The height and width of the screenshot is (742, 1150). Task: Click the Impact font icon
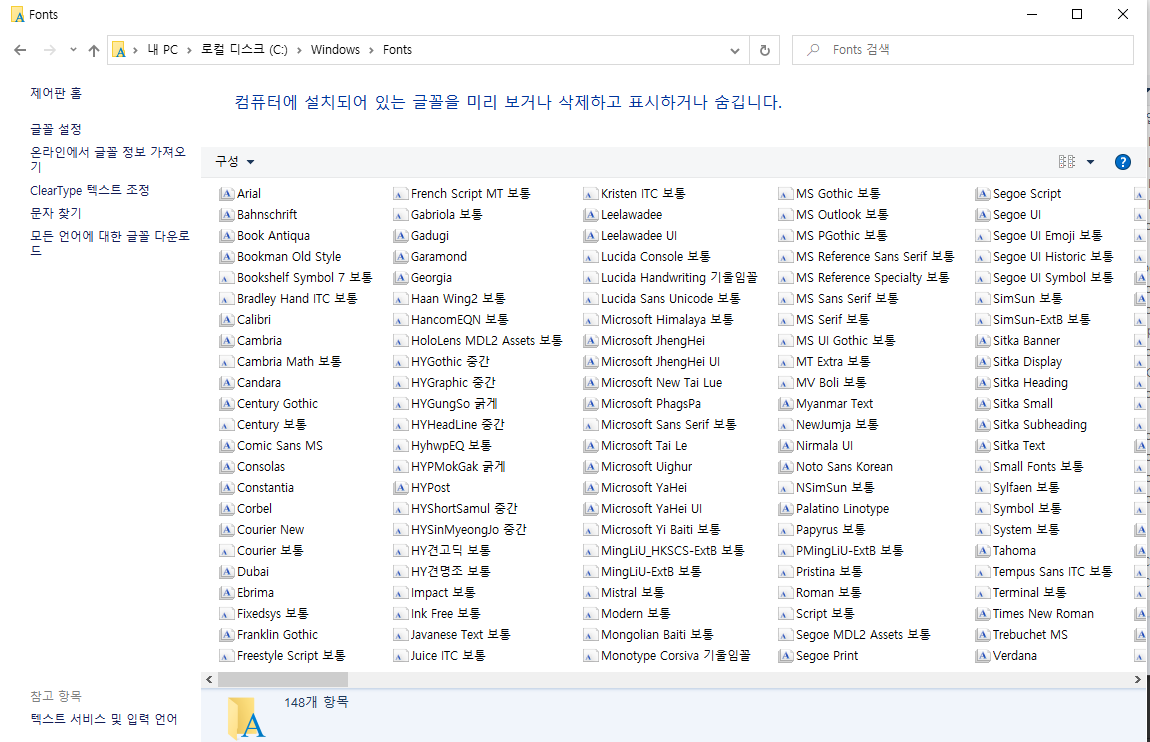[400, 593]
